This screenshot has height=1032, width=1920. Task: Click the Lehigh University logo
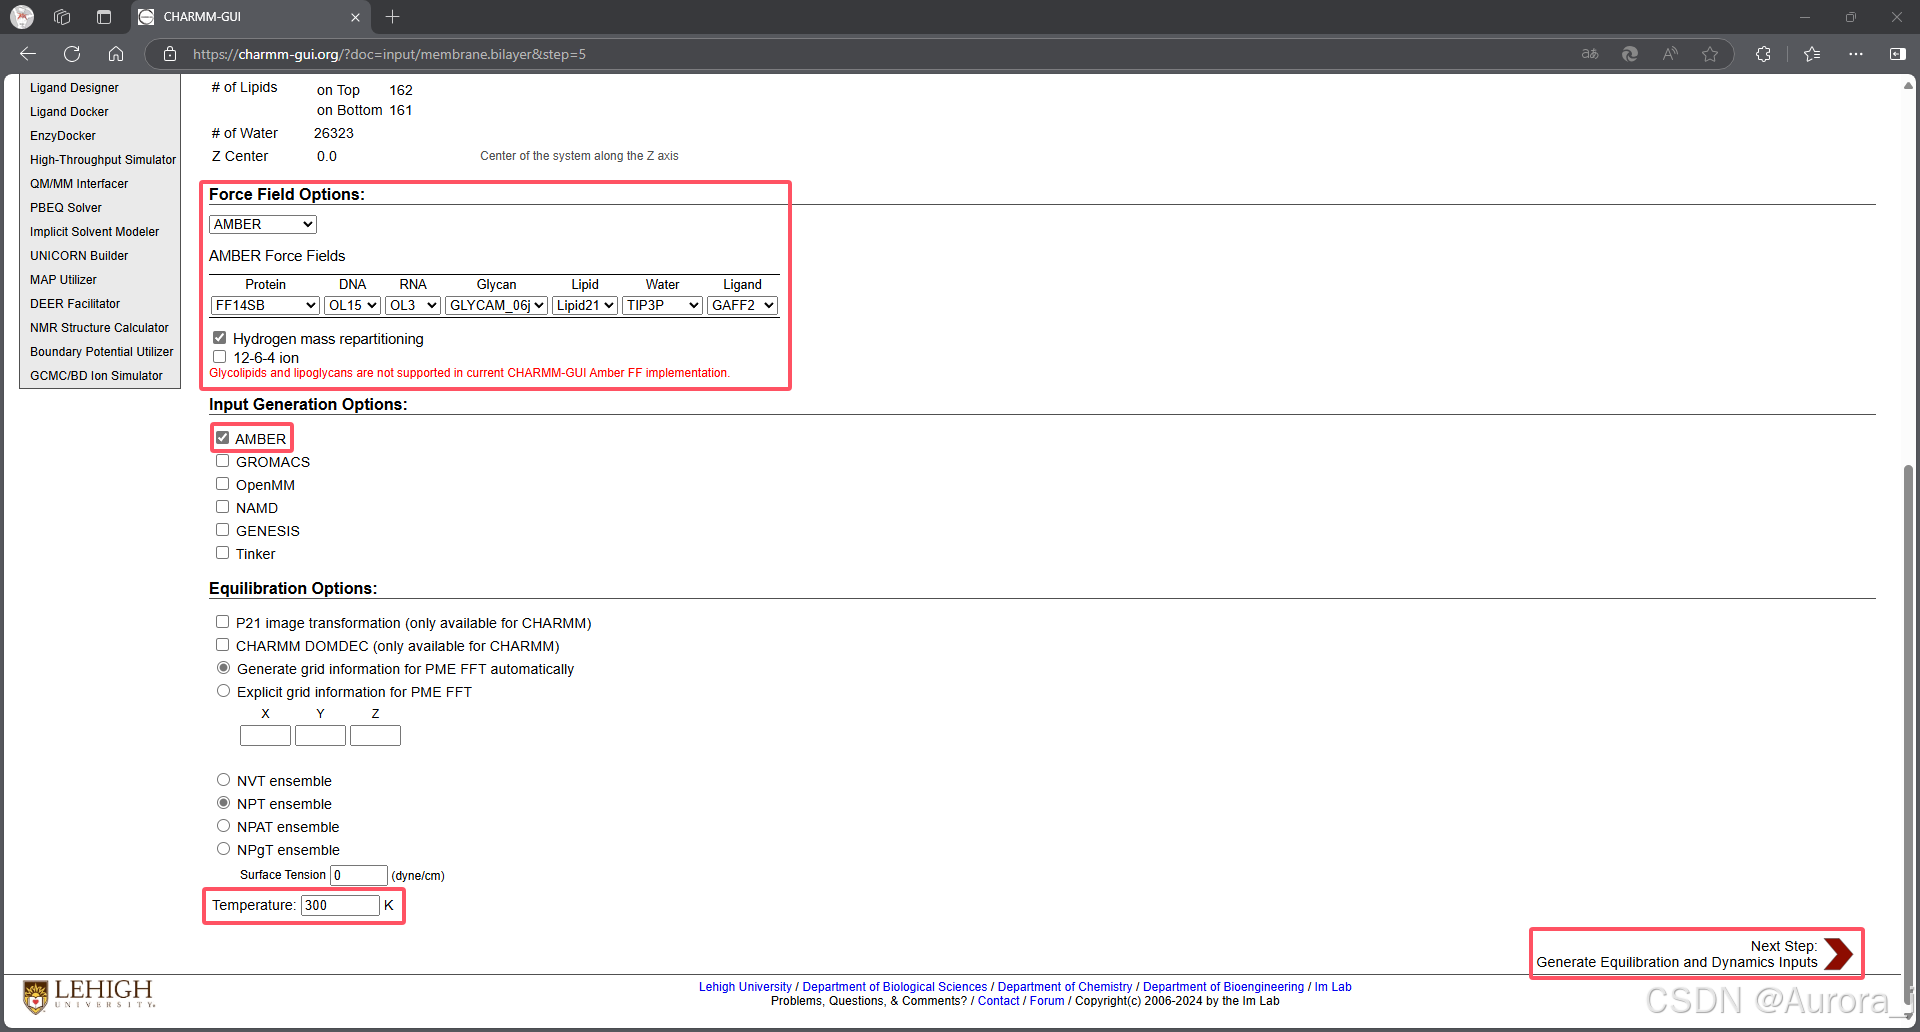pyautogui.click(x=89, y=996)
